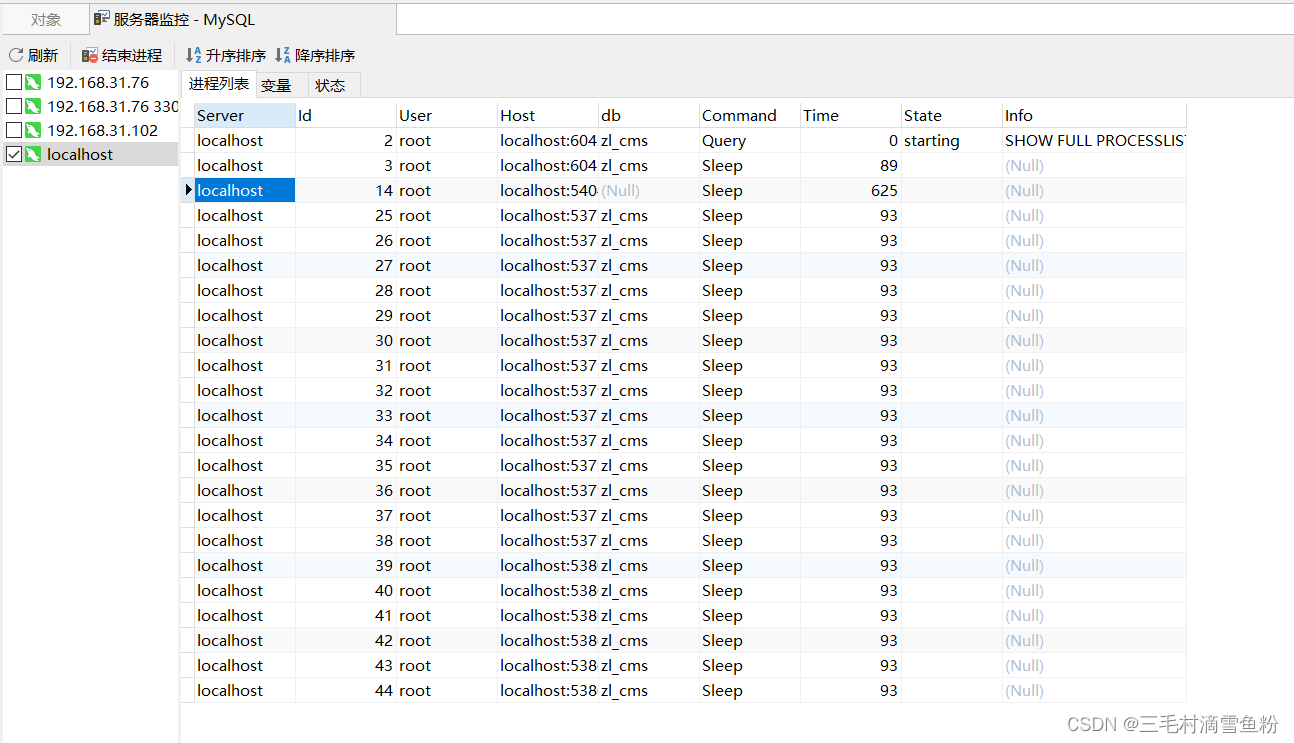Select 192.168.31.102 in the server list
Image resolution: width=1294 pixels, height=743 pixels.
(102, 130)
